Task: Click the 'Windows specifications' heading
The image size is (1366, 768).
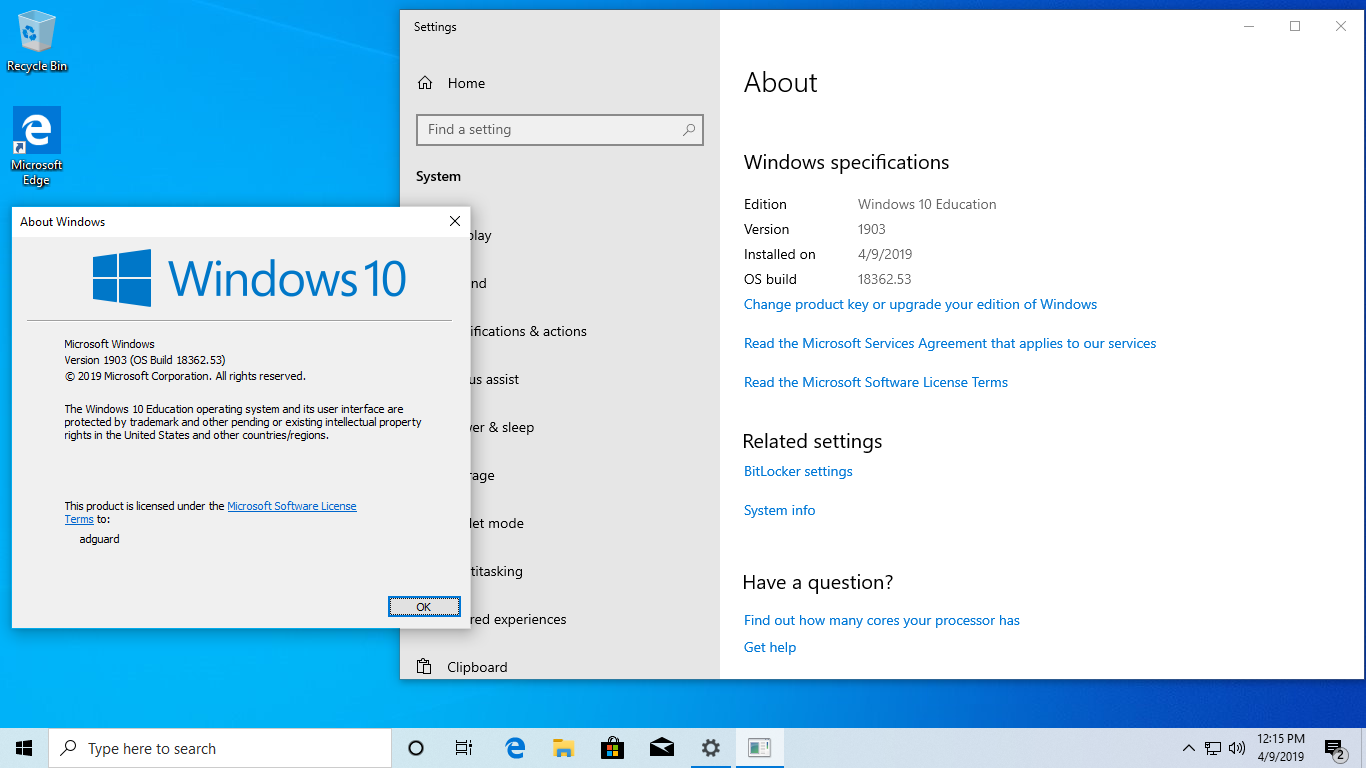Action: point(846,162)
